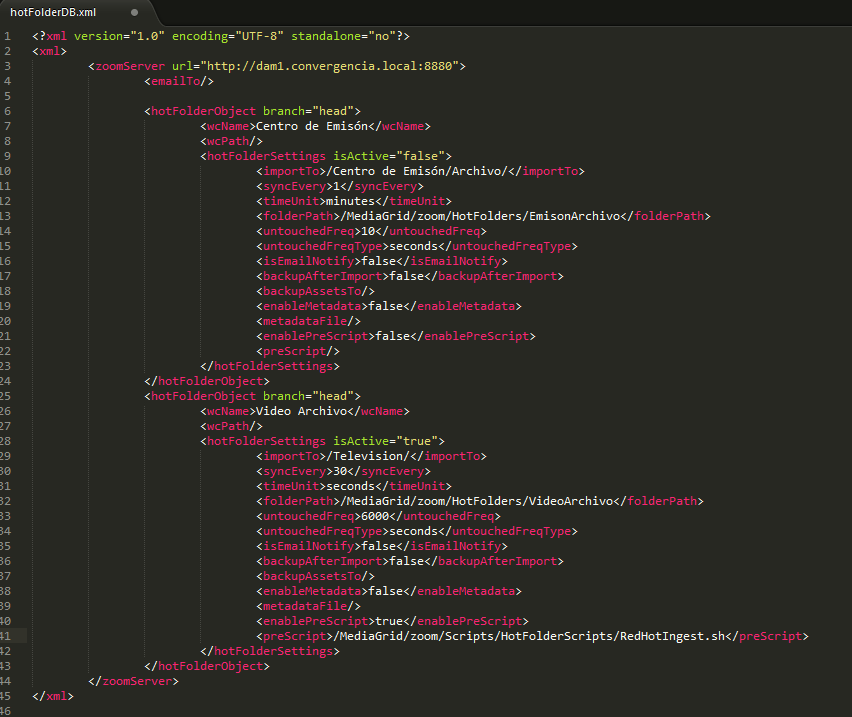This screenshot has width=852, height=717.
Task: Click the importTo path "/Centro de Emisón/Archivo/"
Action: point(417,171)
